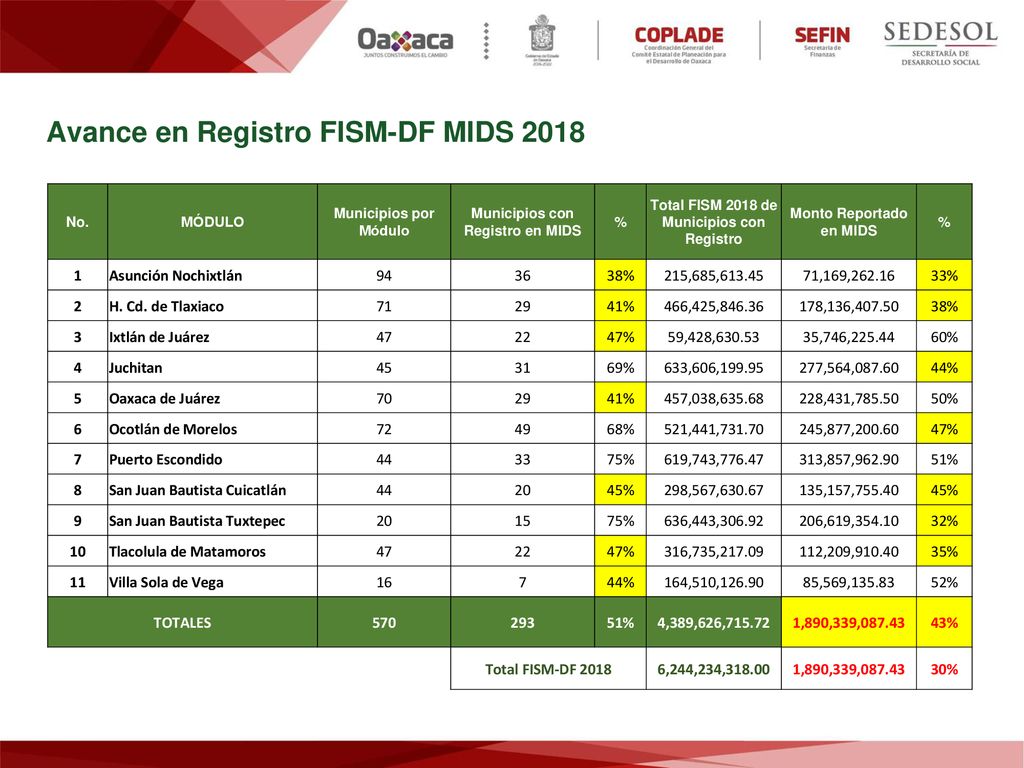Click the amount '277,564,087.60'
This screenshot has width=1024, height=768.
point(848,368)
